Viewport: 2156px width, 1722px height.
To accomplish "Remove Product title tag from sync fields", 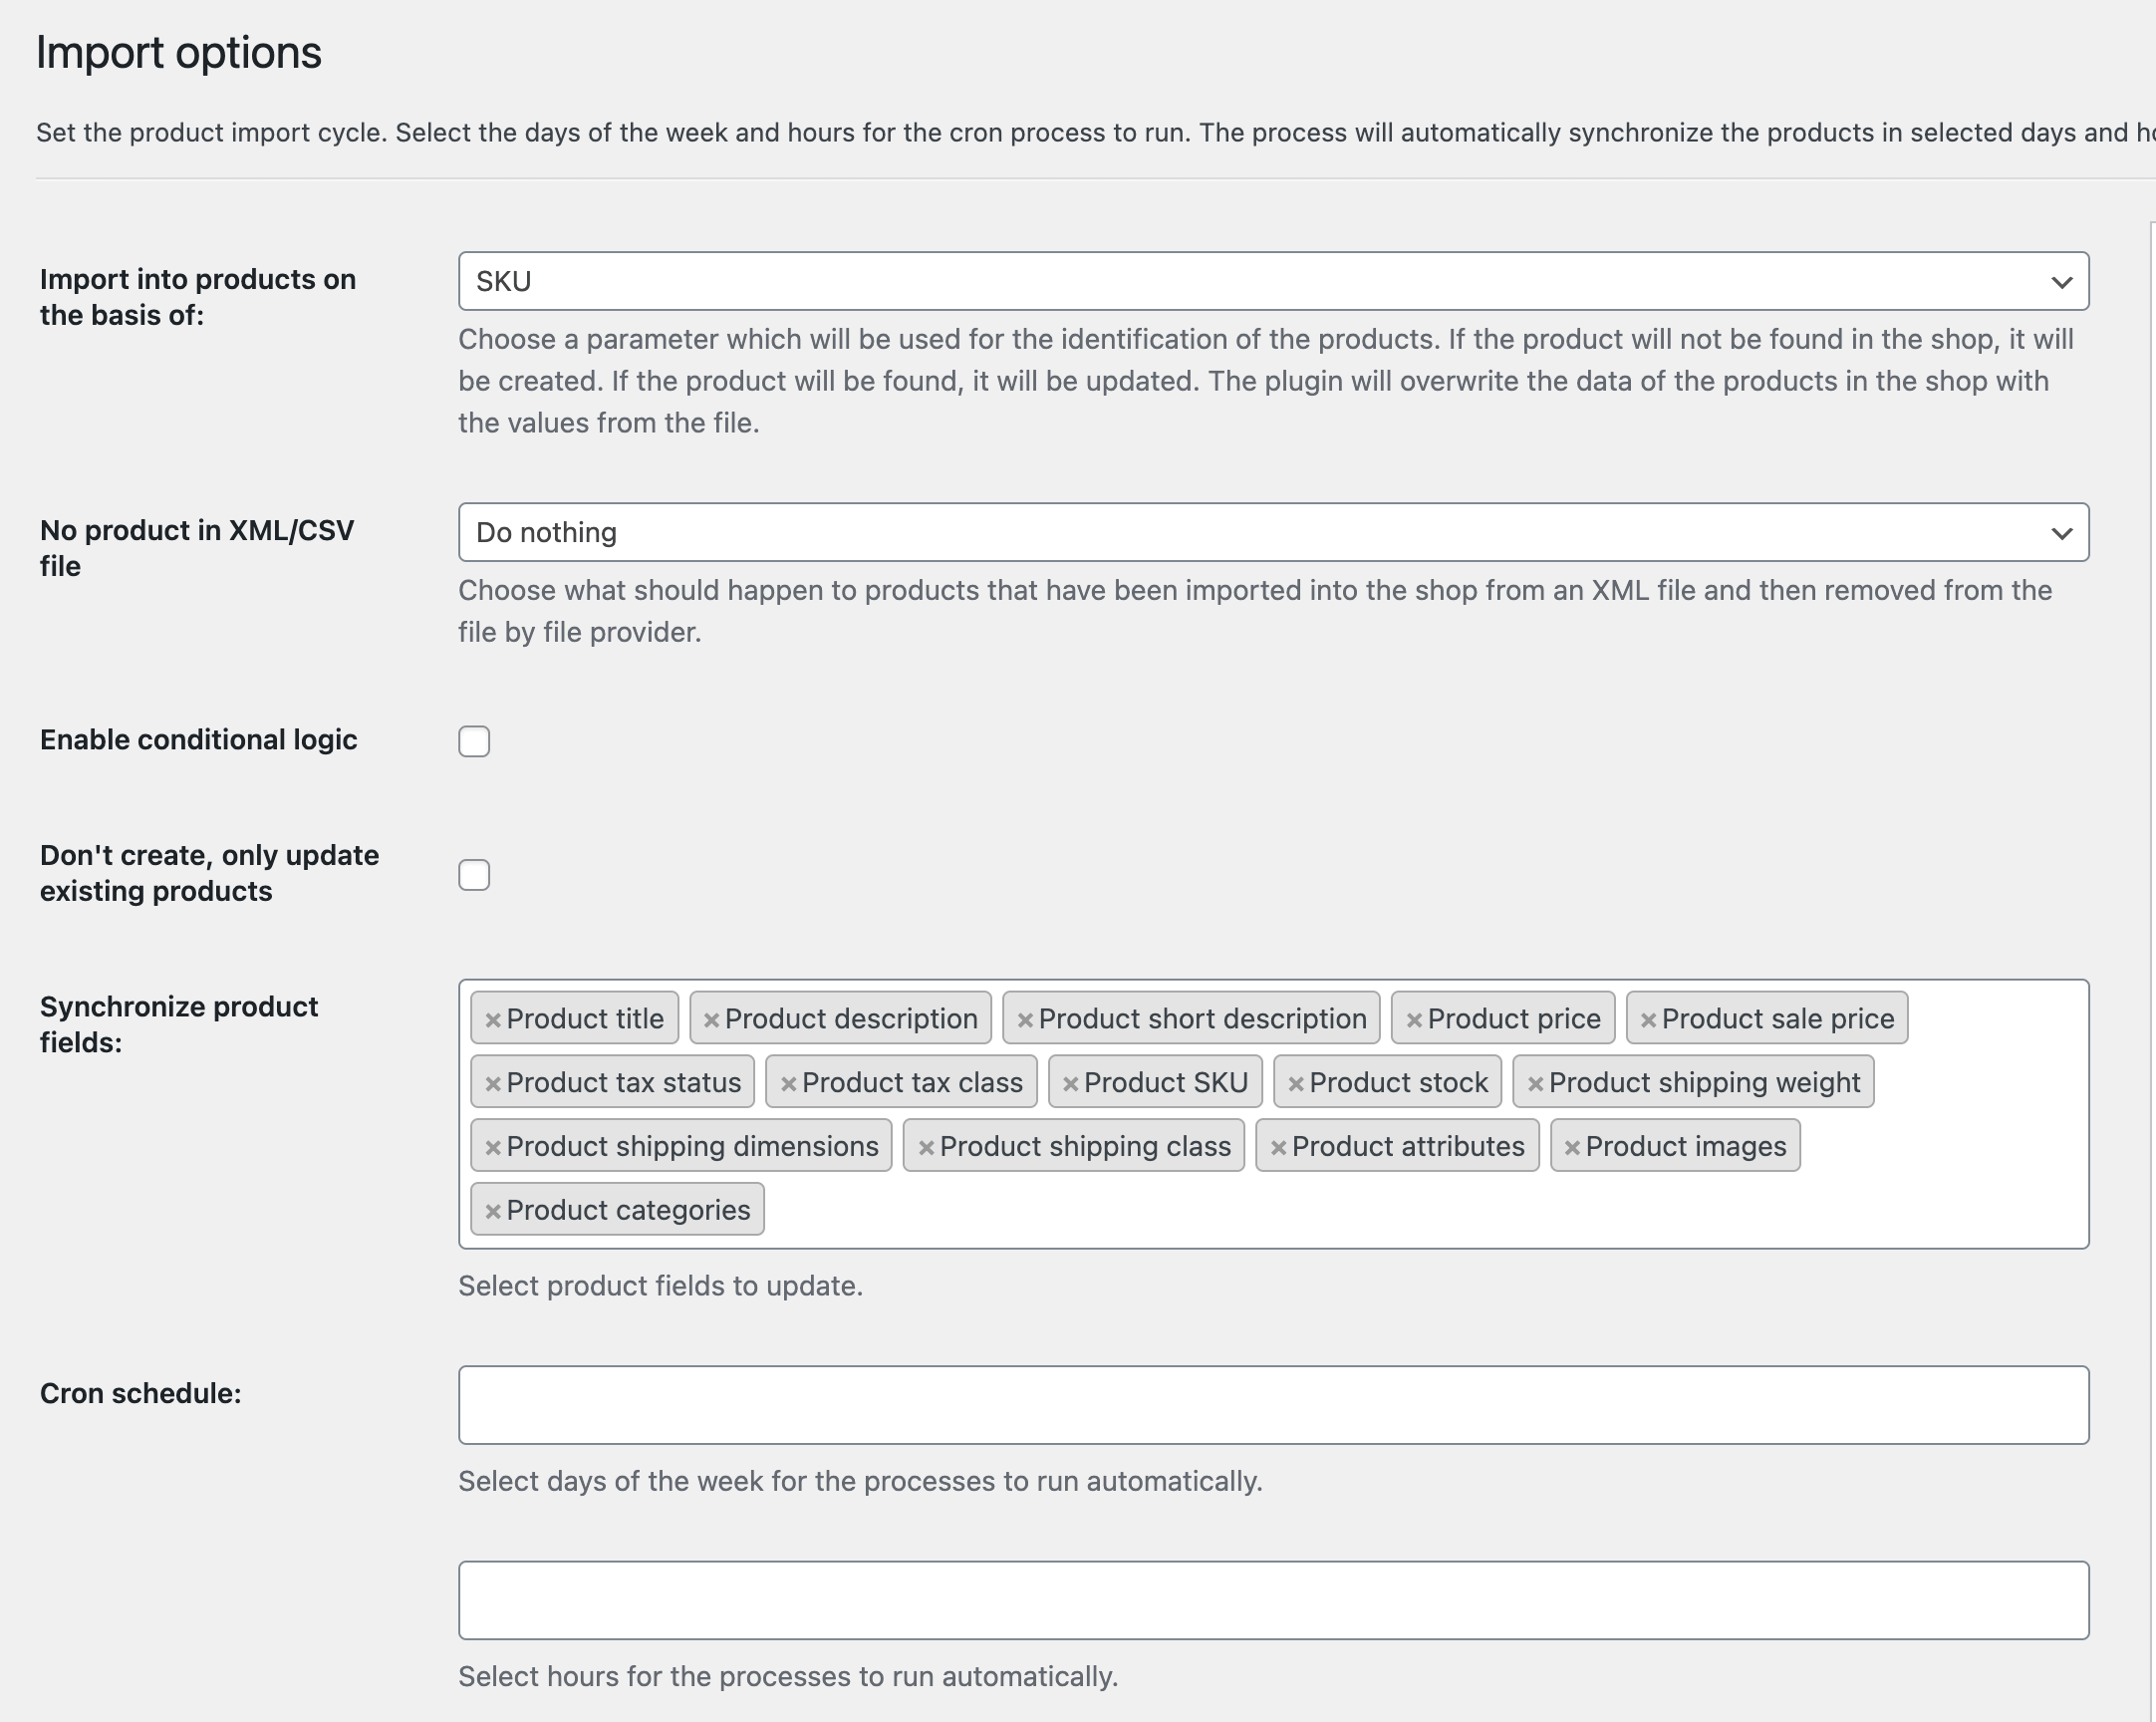I will (492, 1017).
